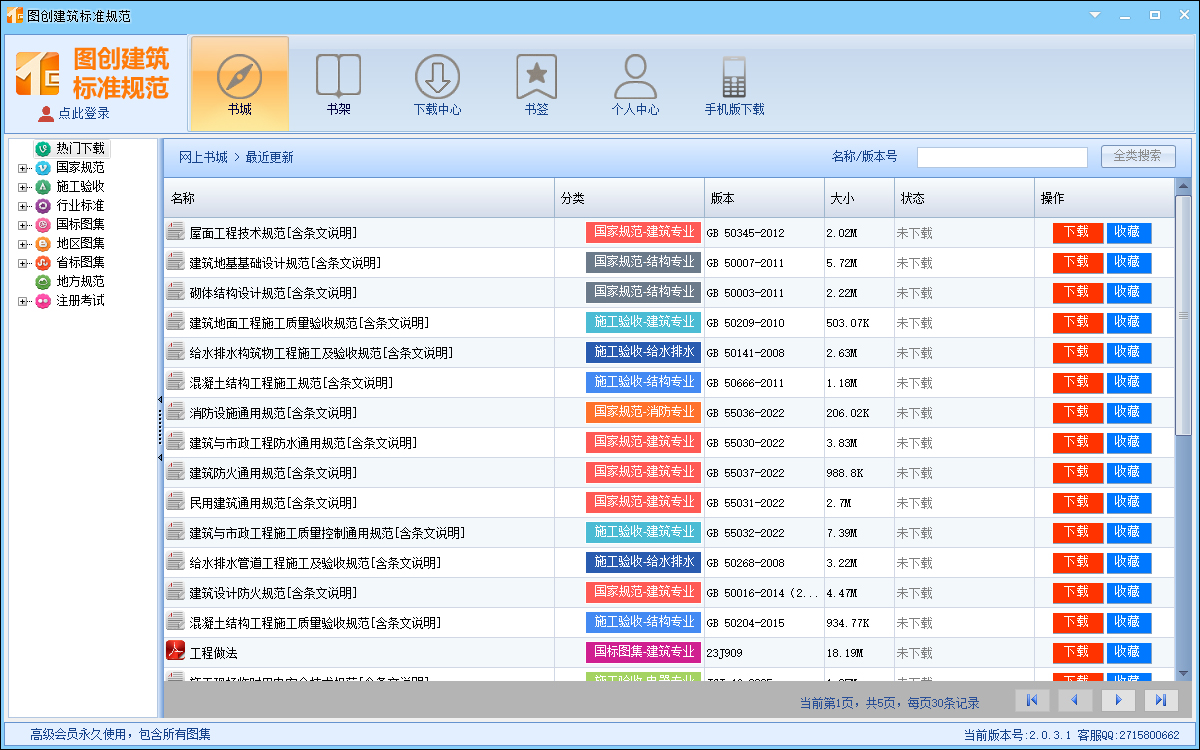Jump to the first page arrow
Image resolution: width=1200 pixels, height=750 pixels.
tap(1032, 700)
